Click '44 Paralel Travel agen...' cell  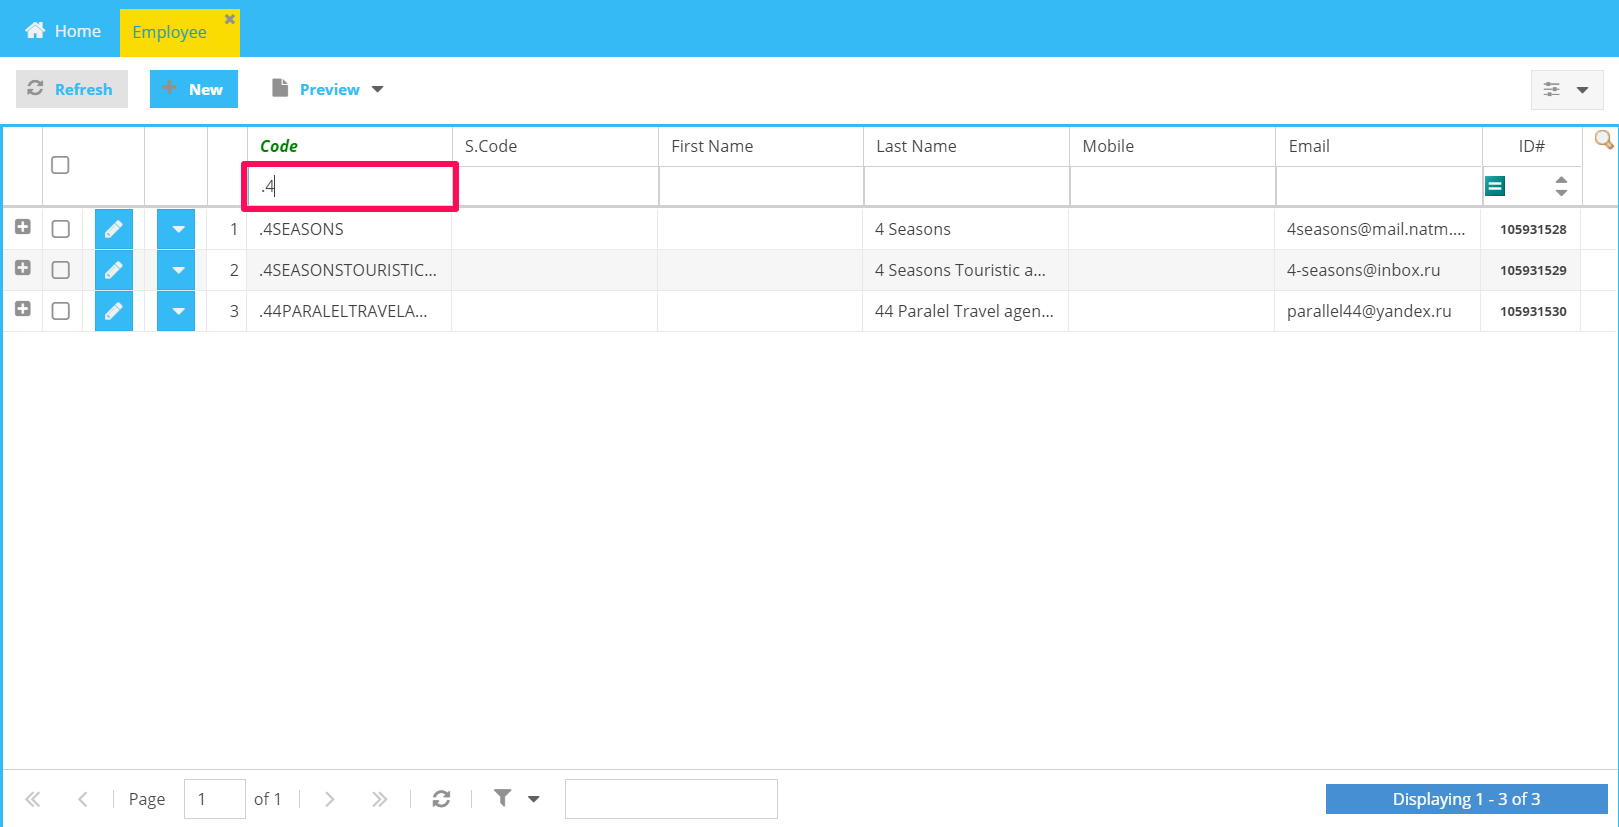pyautogui.click(x=965, y=311)
